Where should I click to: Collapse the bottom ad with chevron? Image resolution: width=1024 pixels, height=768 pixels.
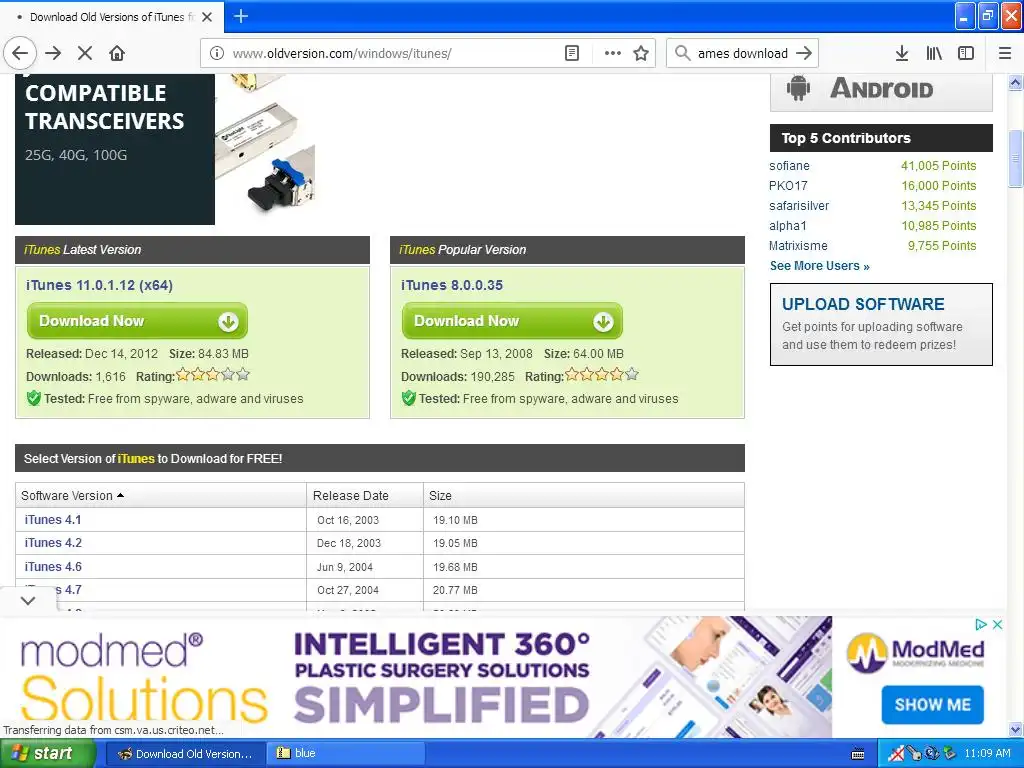28,600
